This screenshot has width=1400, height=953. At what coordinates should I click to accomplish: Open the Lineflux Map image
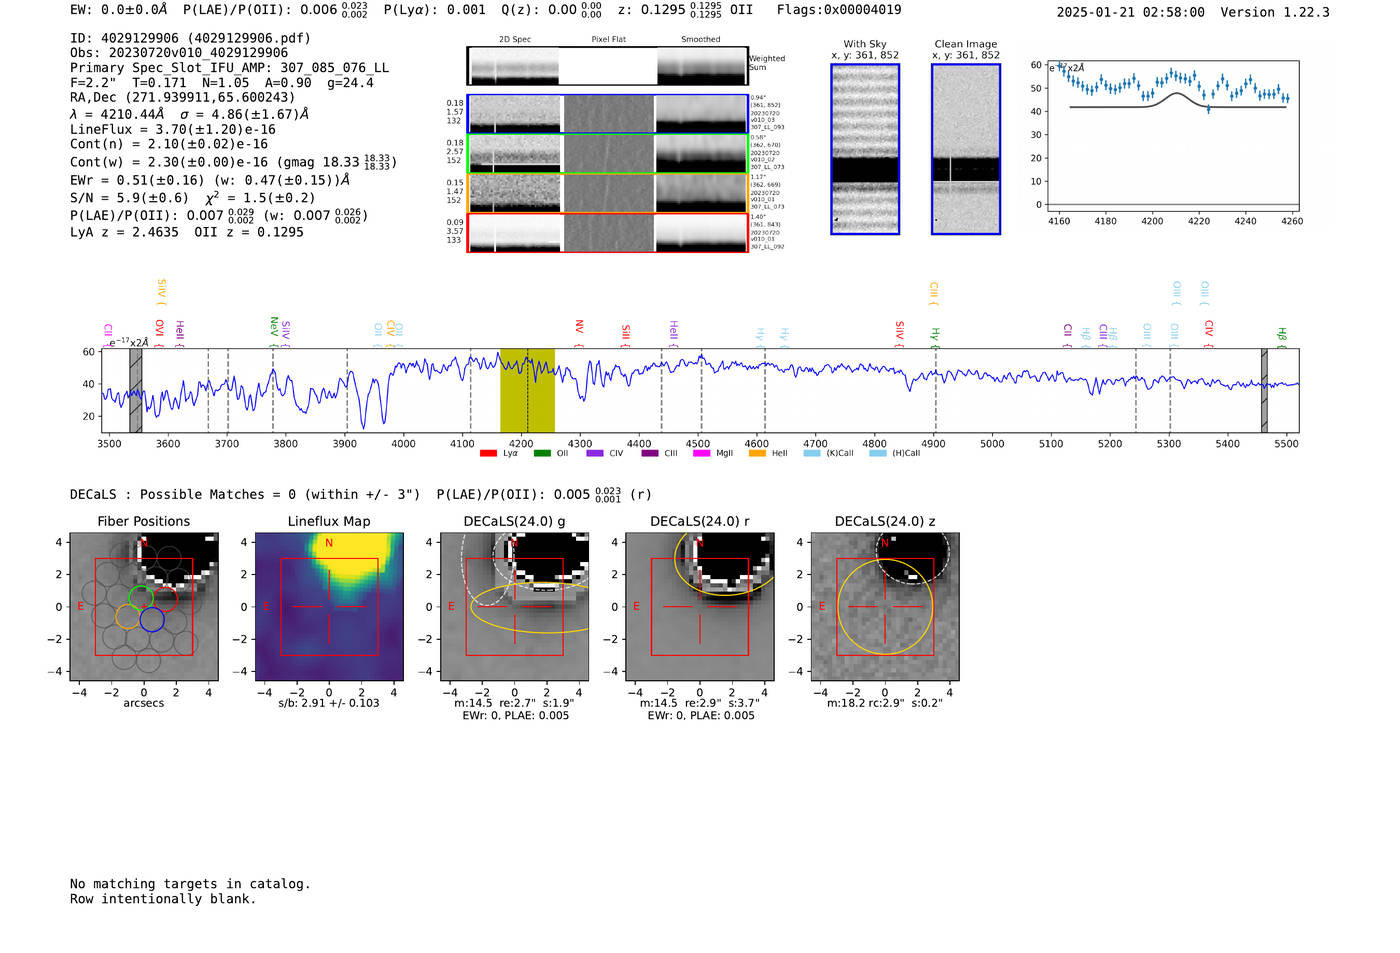point(329,607)
